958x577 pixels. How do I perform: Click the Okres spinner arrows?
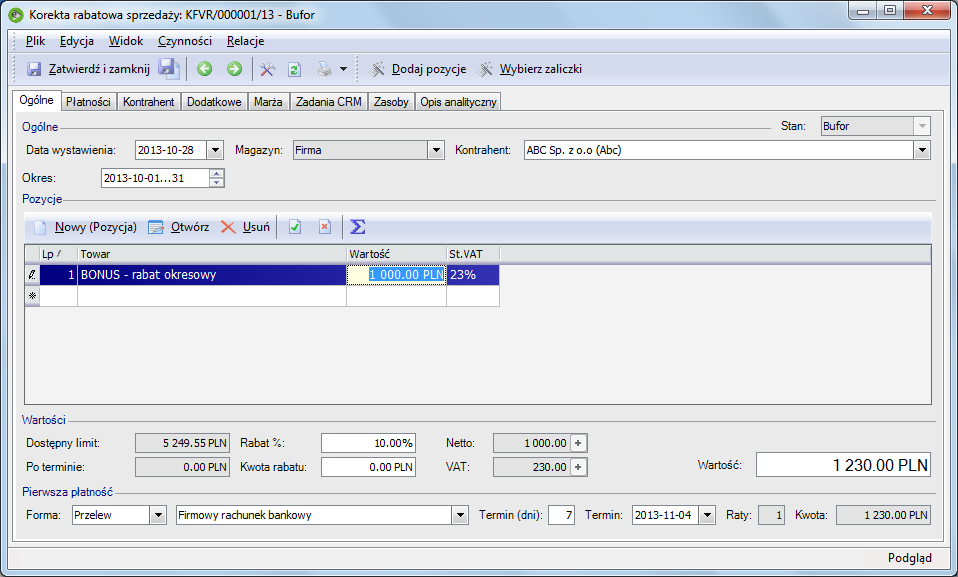[x=216, y=178]
